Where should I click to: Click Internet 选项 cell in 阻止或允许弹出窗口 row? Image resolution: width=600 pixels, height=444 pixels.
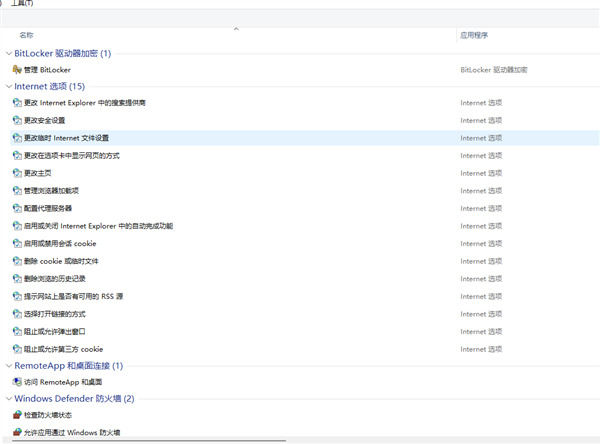point(481,331)
